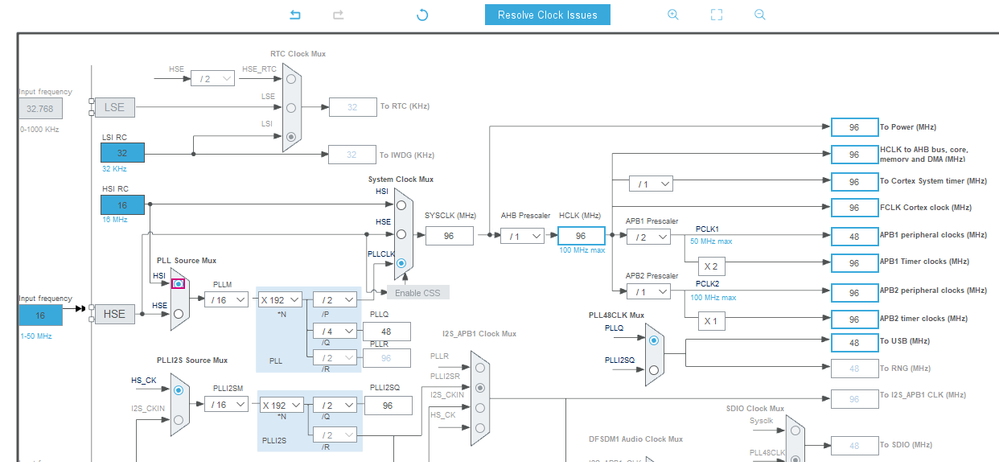
Task: Select HSE in System Clock Mux
Action: [x=401, y=234]
